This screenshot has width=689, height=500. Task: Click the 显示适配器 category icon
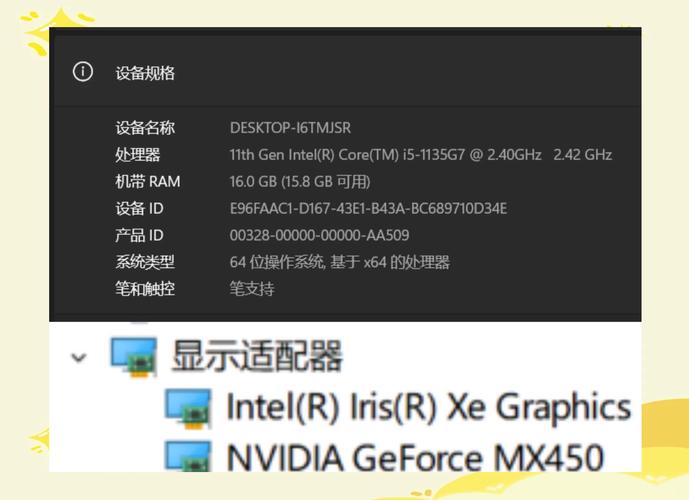133,356
